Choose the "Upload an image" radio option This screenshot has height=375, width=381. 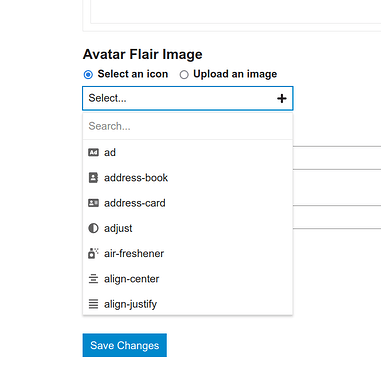(184, 74)
